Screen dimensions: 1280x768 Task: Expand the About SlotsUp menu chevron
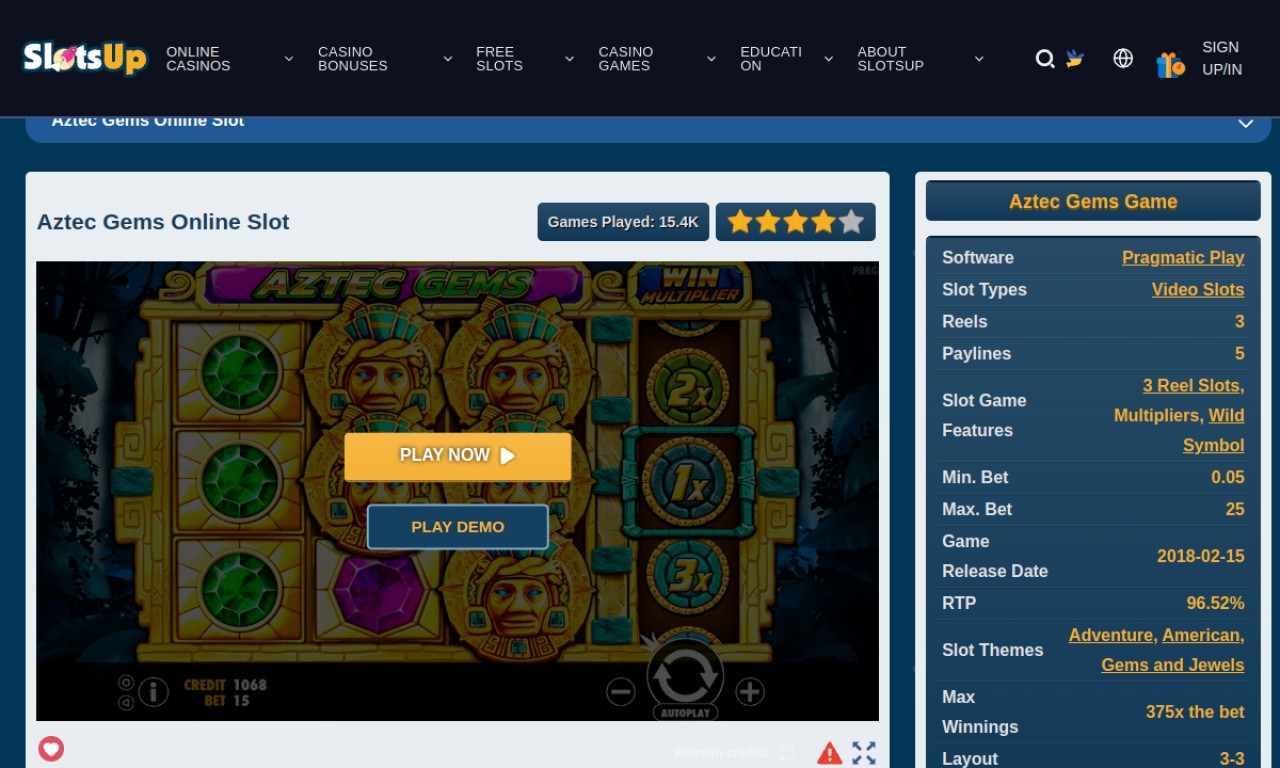pos(979,59)
